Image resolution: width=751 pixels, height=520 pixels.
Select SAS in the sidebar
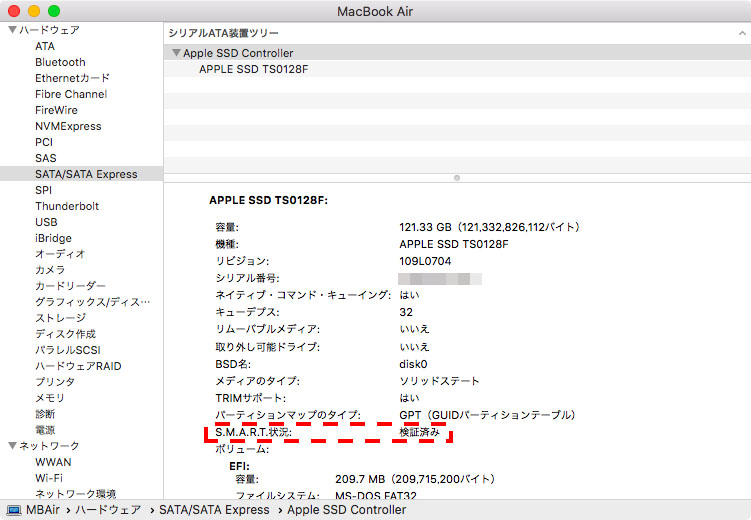46,158
